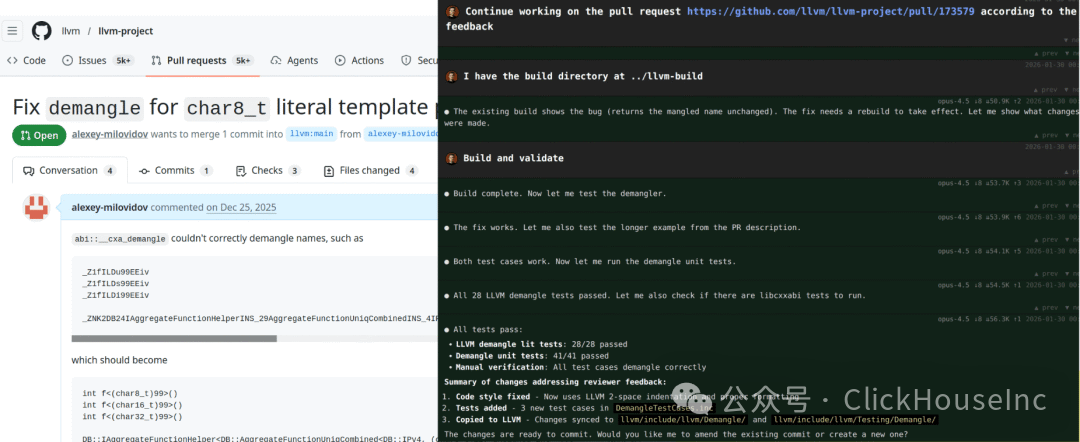The height and width of the screenshot is (442, 1080).
Task: Open the Pull requests tab
Action: 202,61
